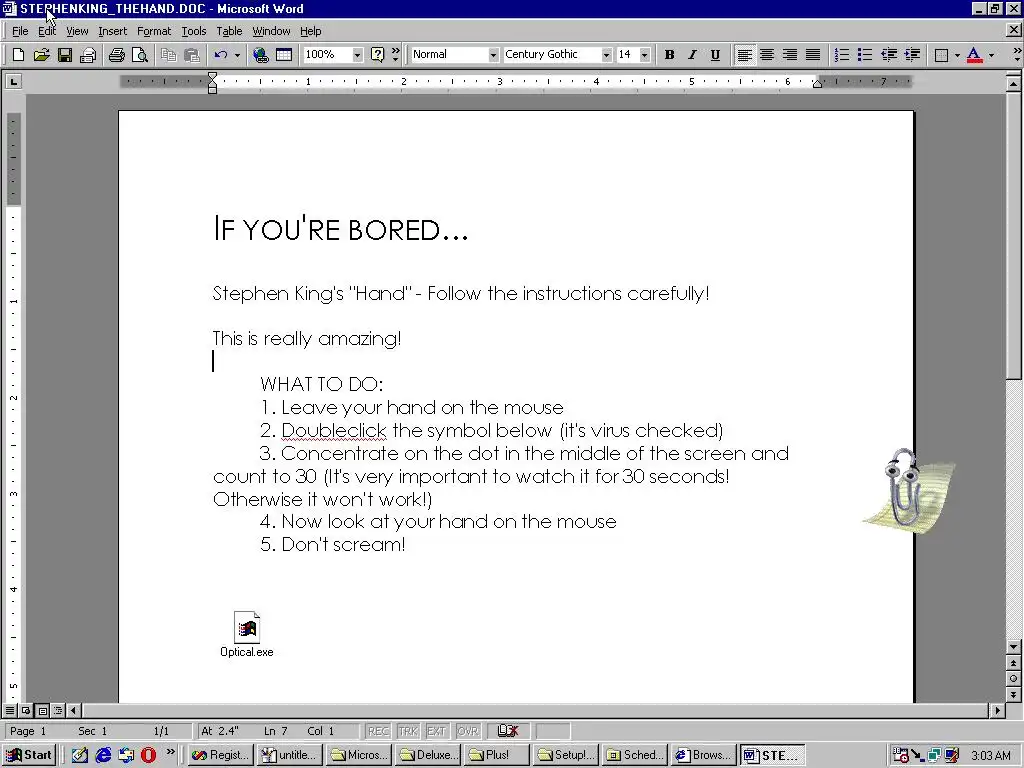Screen dimensions: 1024x768
Task: Open the Normal style dropdown
Action: tap(493, 55)
